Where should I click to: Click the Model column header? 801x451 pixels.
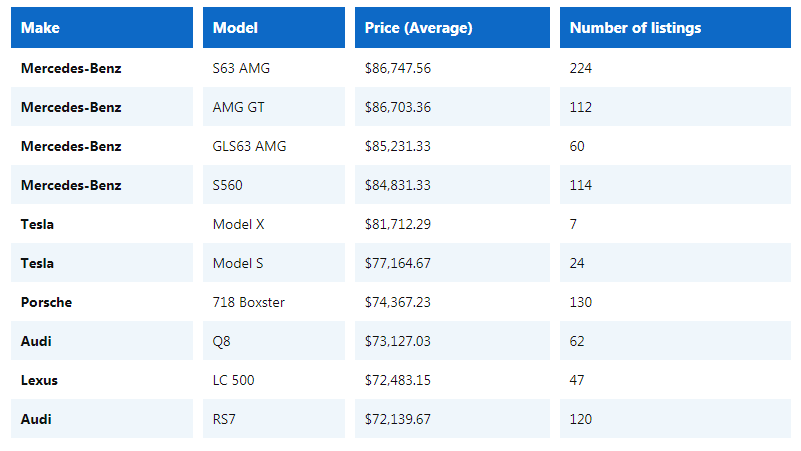coord(274,28)
